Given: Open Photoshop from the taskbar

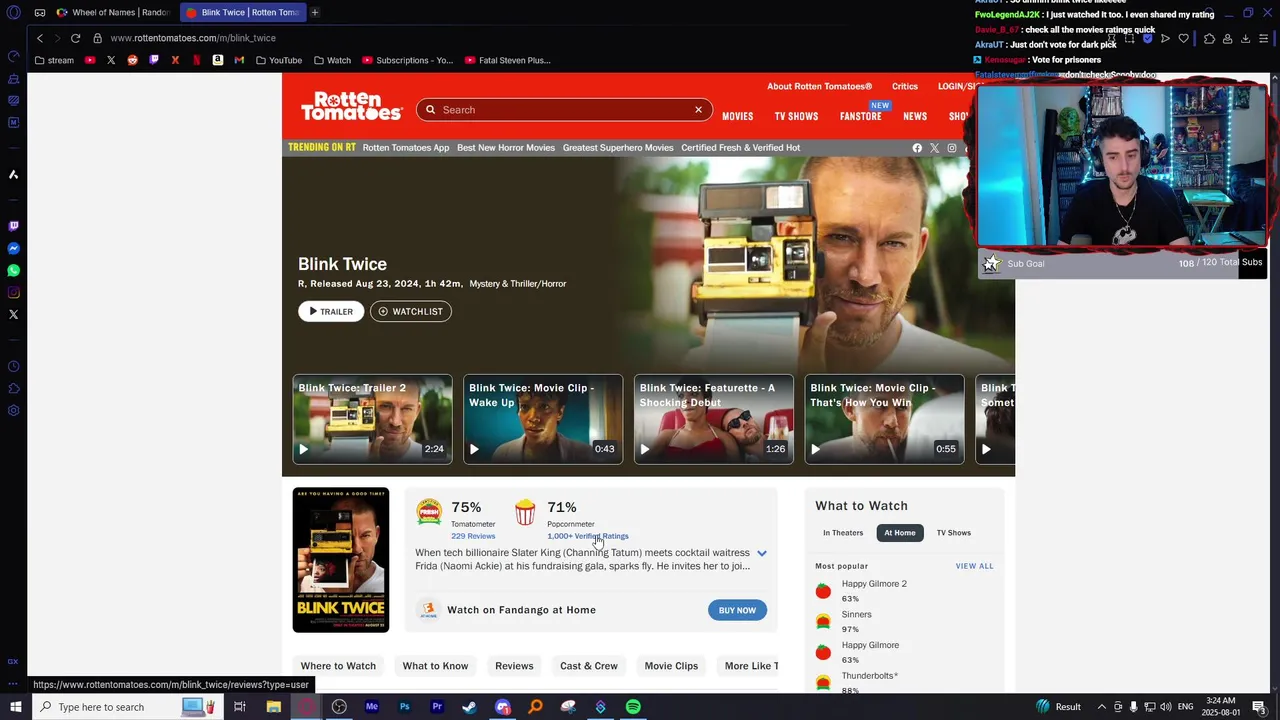Looking at the screenshot, I should click(404, 707).
